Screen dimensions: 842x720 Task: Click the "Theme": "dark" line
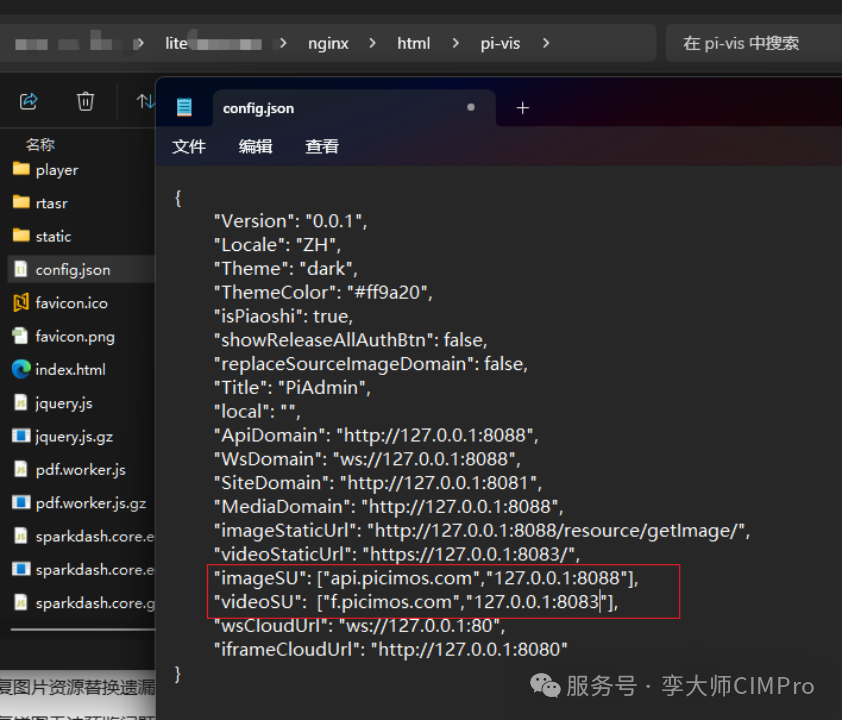(286, 268)
